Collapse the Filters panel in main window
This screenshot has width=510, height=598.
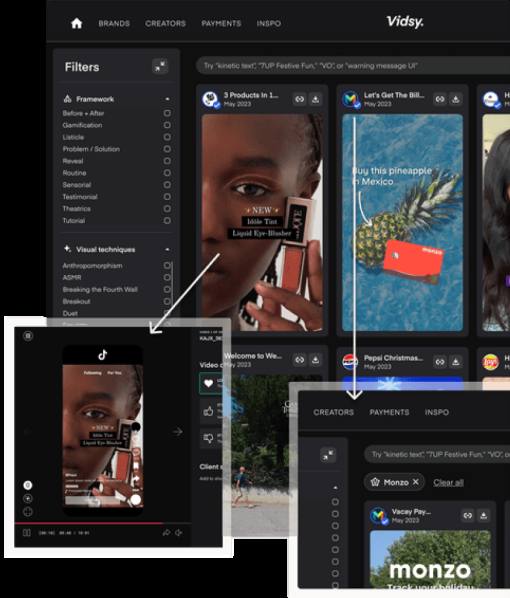point(160,66)
